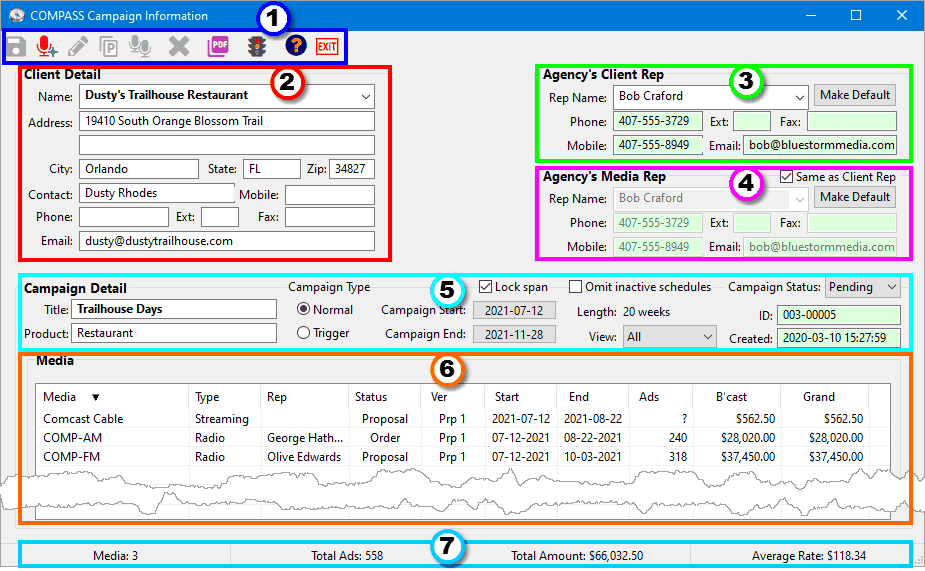Sort the table by Media column header

coord(72,397)
